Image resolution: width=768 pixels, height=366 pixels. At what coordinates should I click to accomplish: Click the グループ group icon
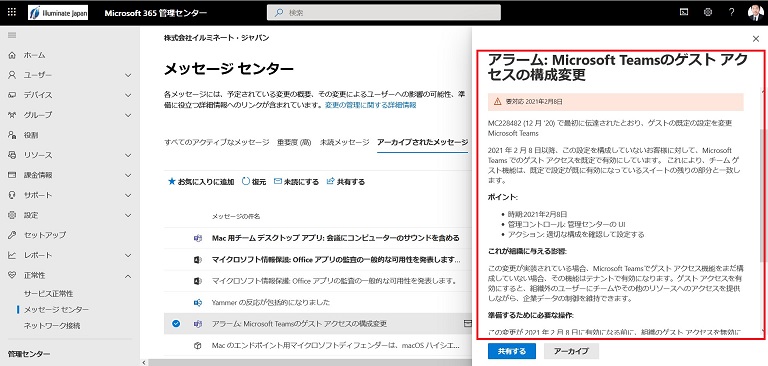pyautogui.click(x=12, y=115)
